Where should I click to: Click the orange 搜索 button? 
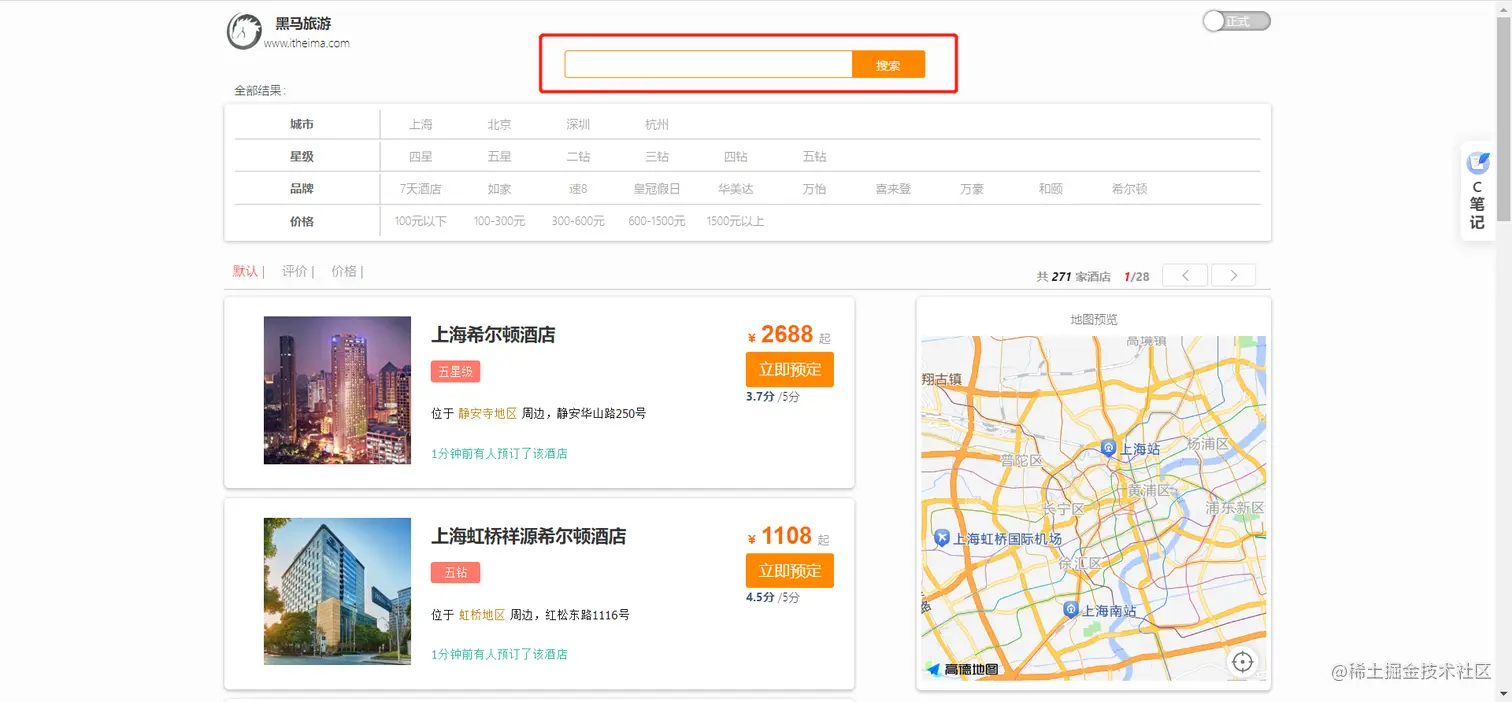pyautogui.click(x=888, y=65)
